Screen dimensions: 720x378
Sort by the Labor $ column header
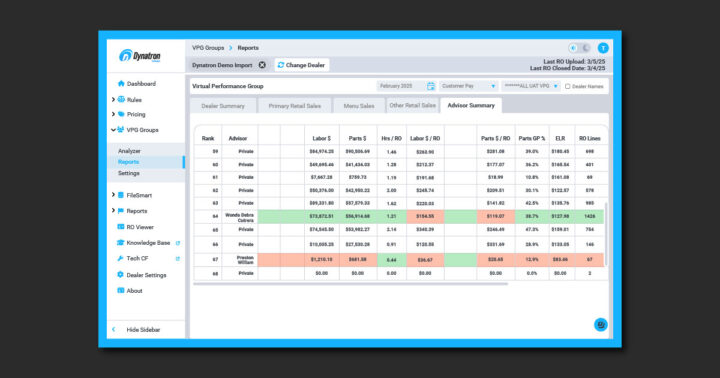[x=321, y=138]
